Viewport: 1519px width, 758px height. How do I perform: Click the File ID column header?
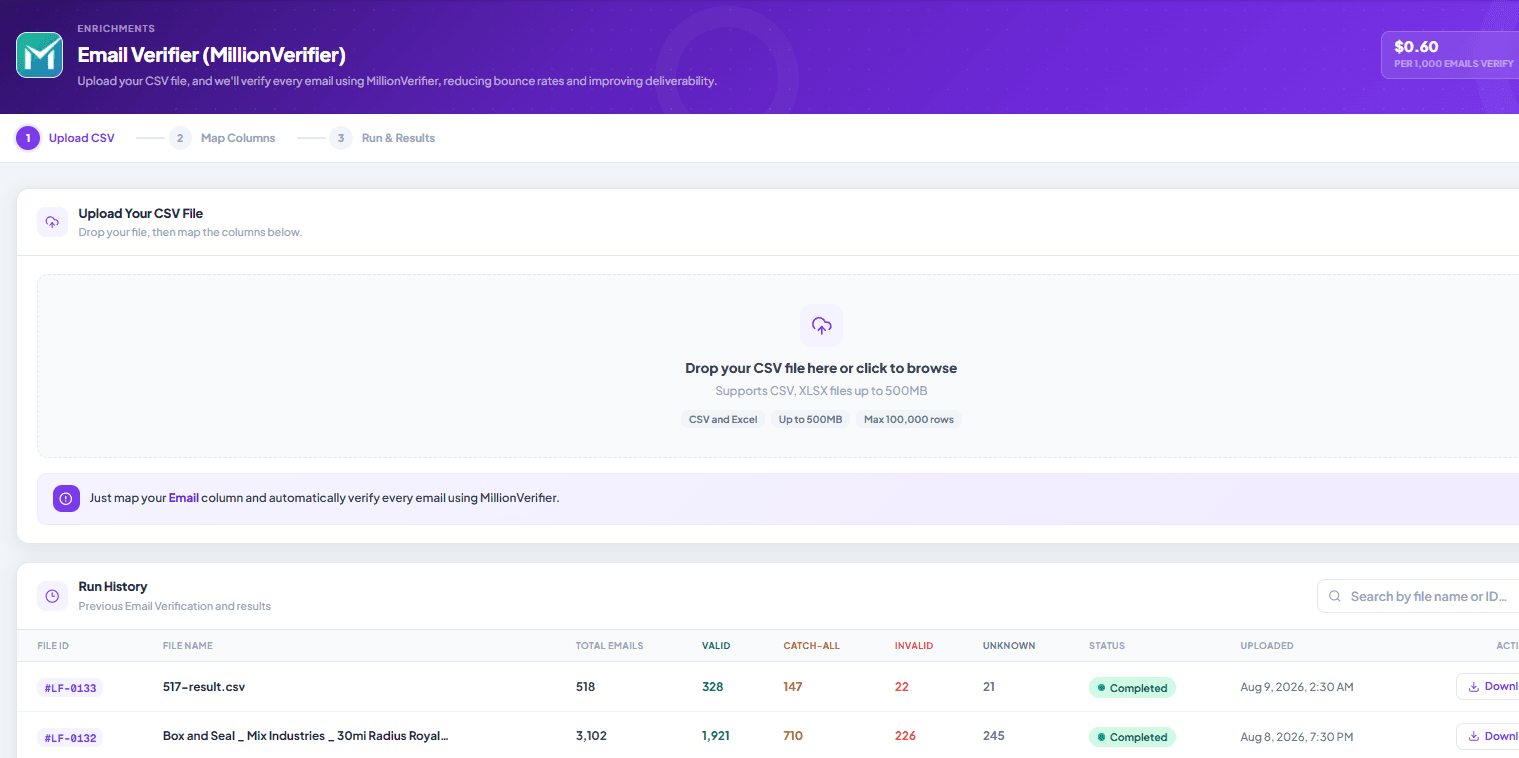[53, 646]
